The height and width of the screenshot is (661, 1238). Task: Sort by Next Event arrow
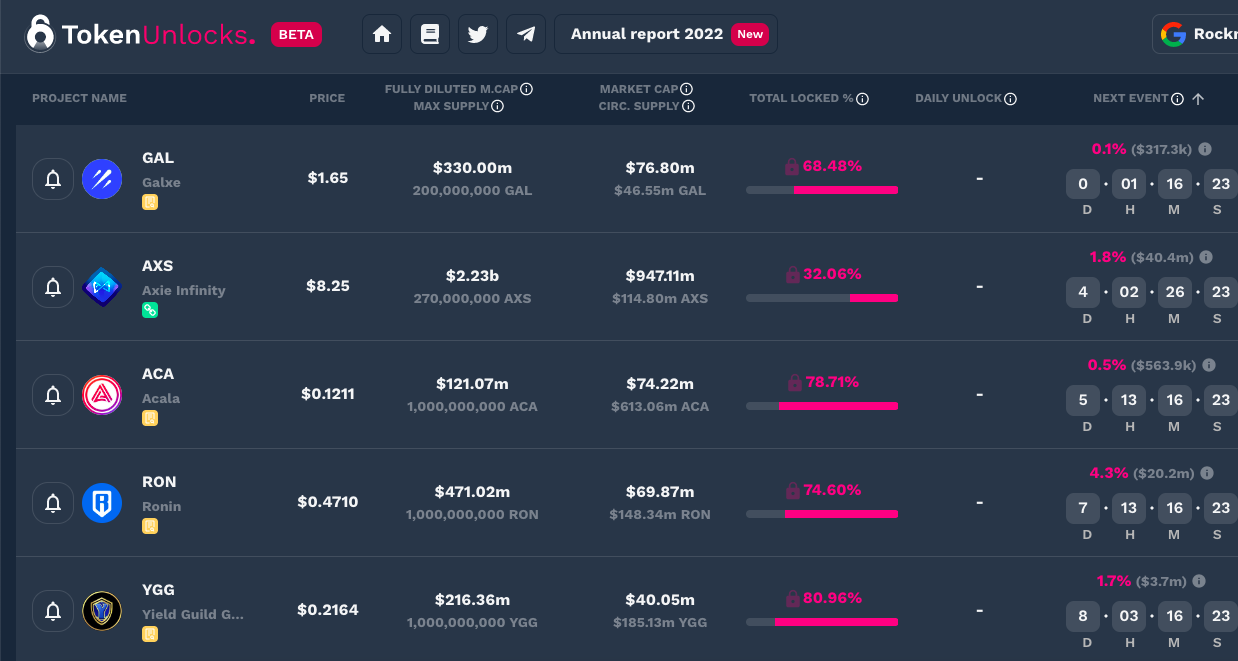[1198, 99]
